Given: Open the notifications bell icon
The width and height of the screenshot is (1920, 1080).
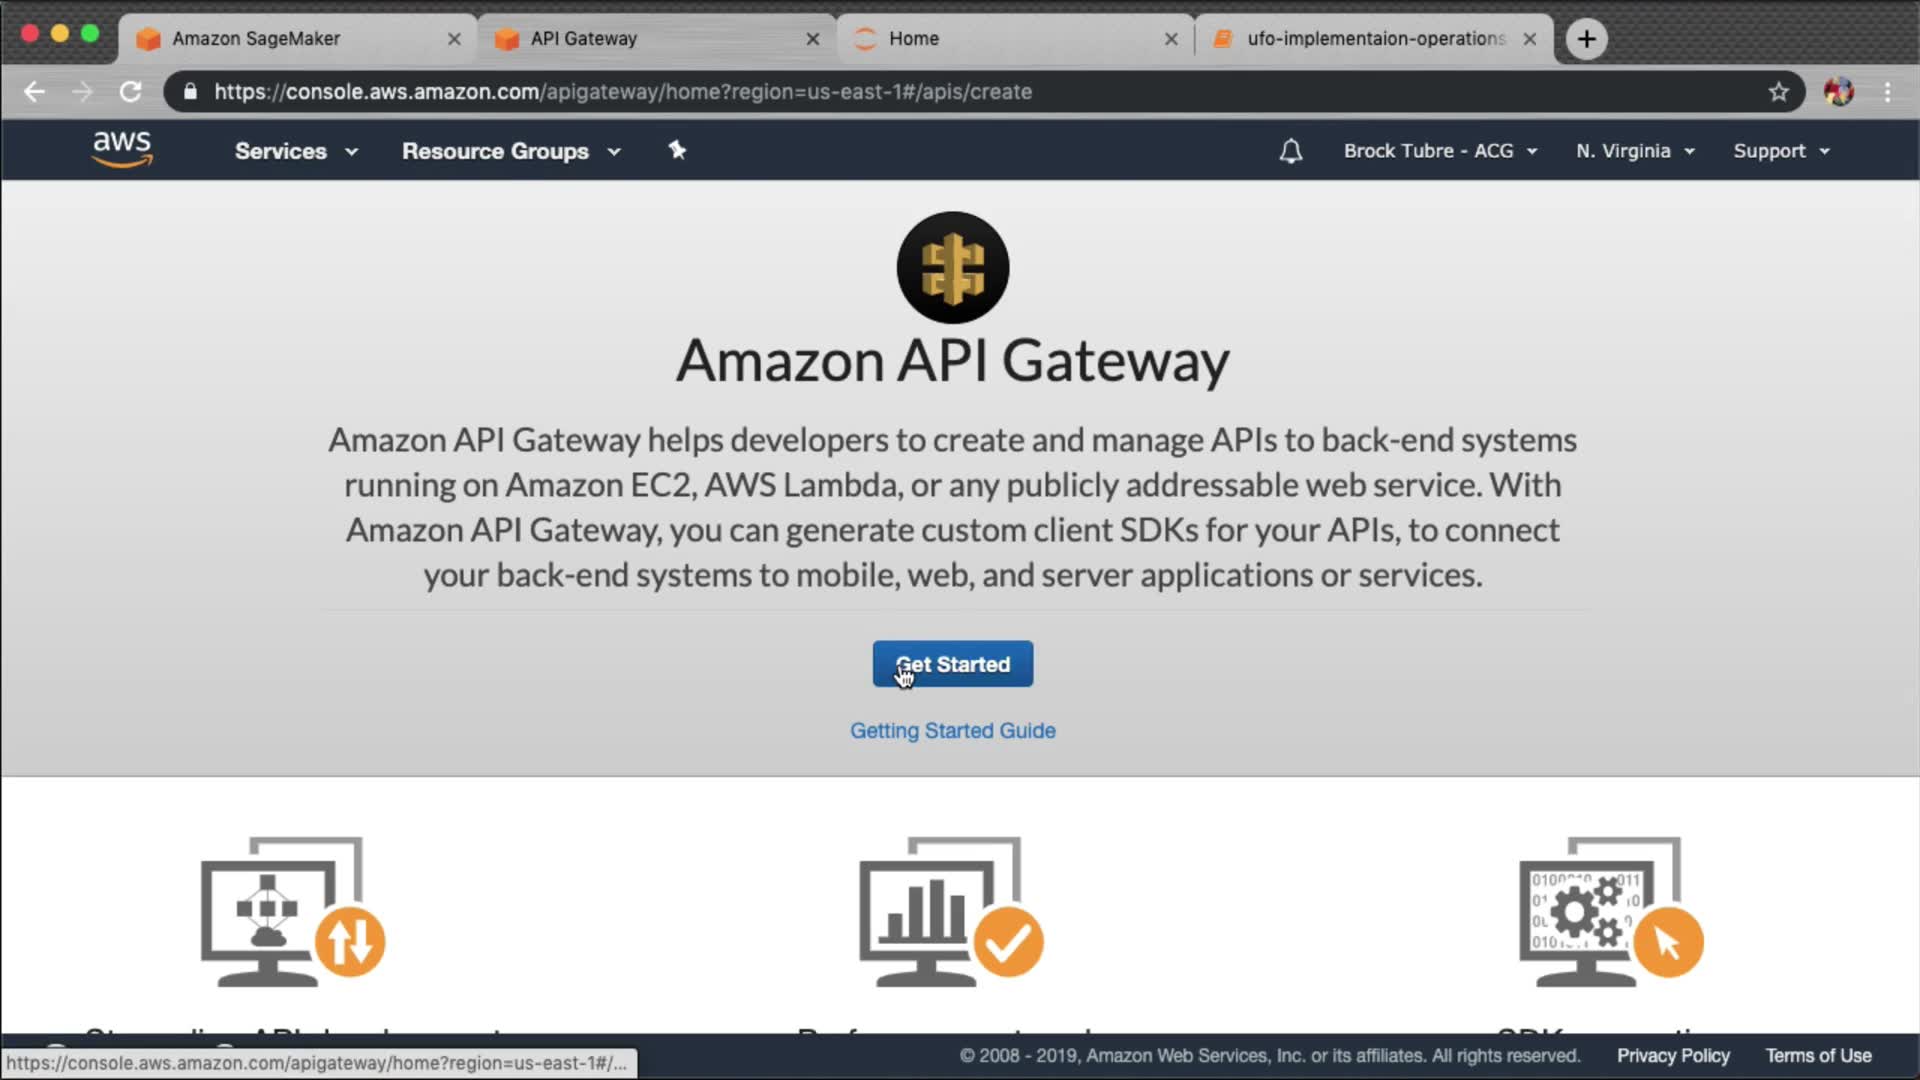Looking at the screenshot, I should [x=1290, y=151].
